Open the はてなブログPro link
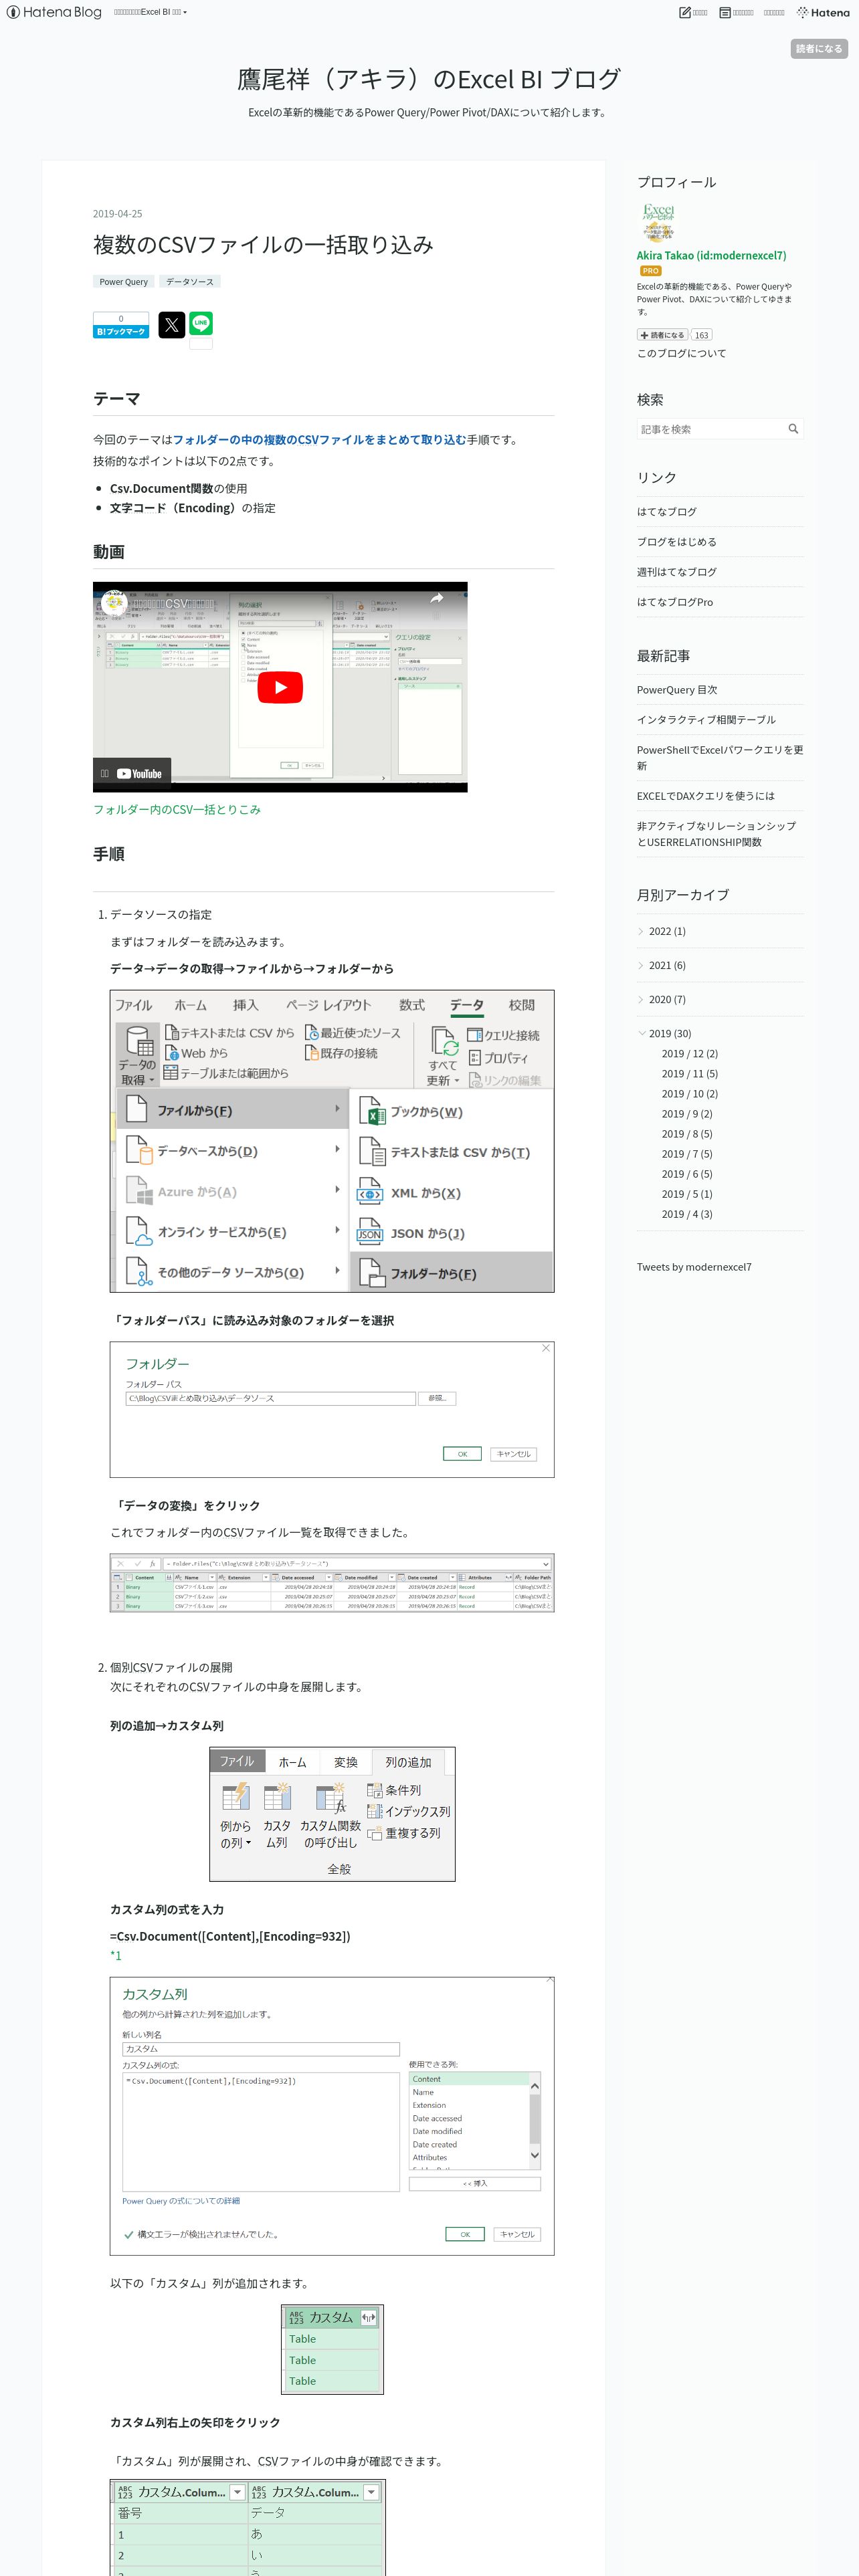The height and width of the screenshot is (2576, 859). point(675,601)
